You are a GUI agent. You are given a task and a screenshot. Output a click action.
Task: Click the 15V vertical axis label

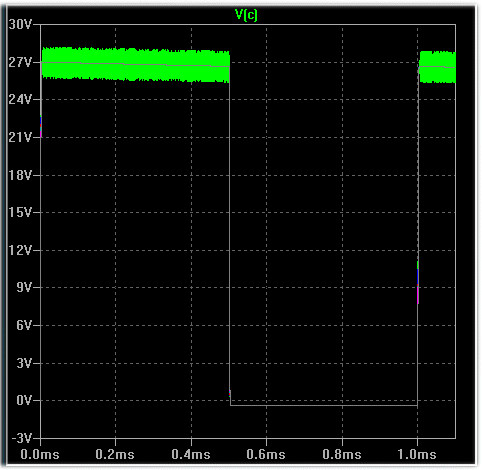pyautogui.click(x=20, y=212)
